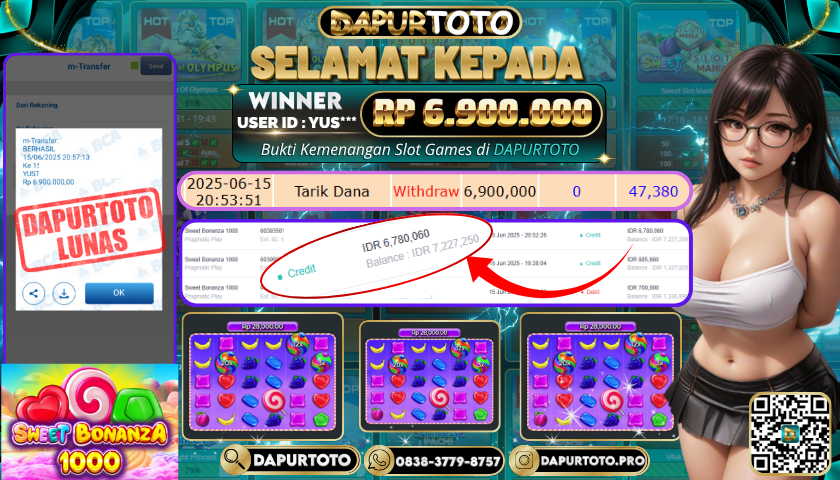Click the 0838-3779-8757 phone number
The width and height of the screenshot is (840, 480).
tap(447, 461)
